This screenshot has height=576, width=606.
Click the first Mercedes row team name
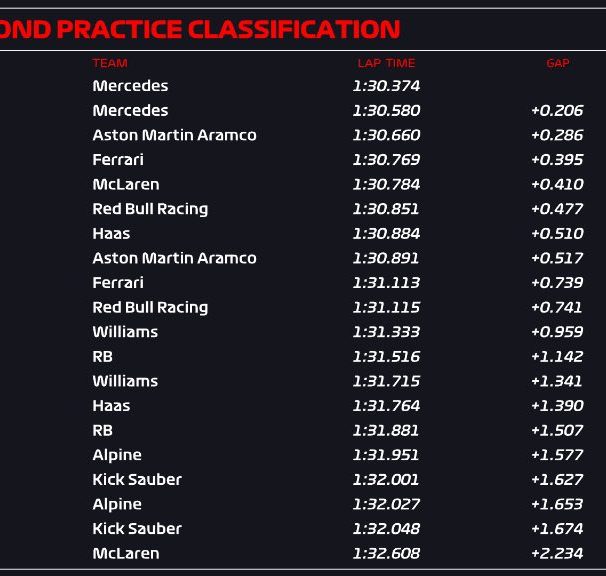tap(130, 86)
